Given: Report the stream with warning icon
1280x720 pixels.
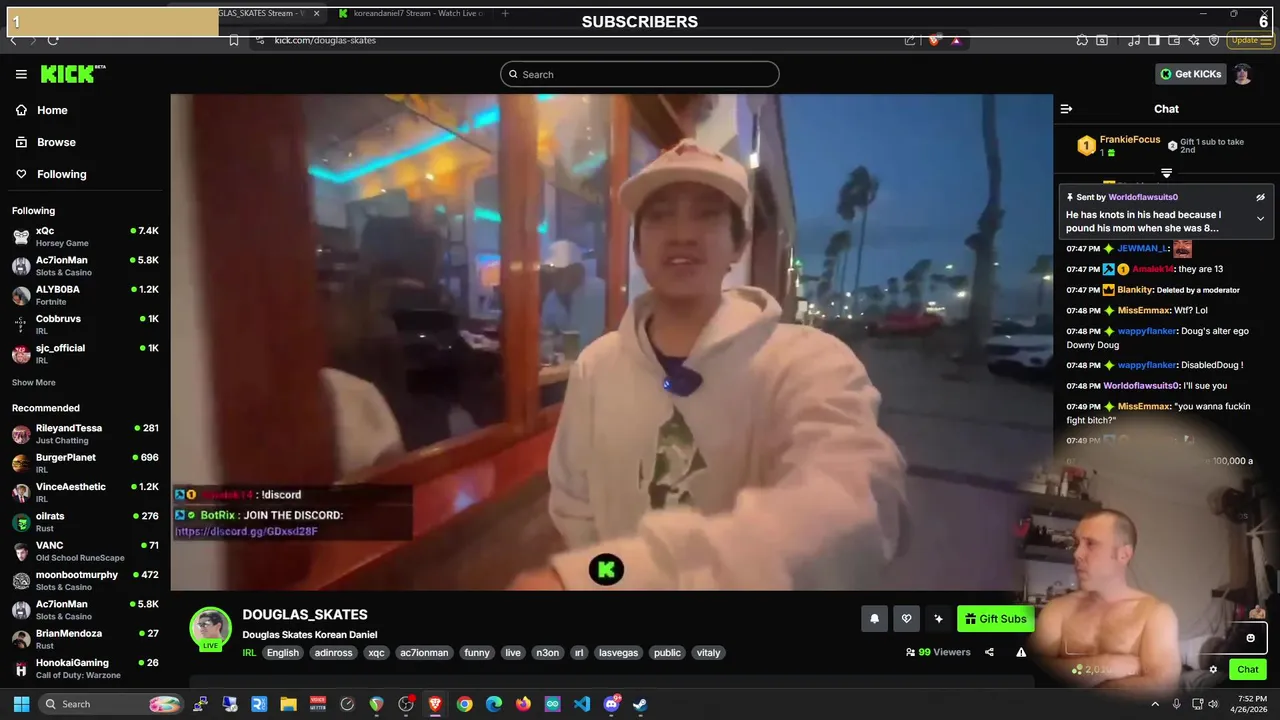Looking at the screenshot, I should 1021,652.
